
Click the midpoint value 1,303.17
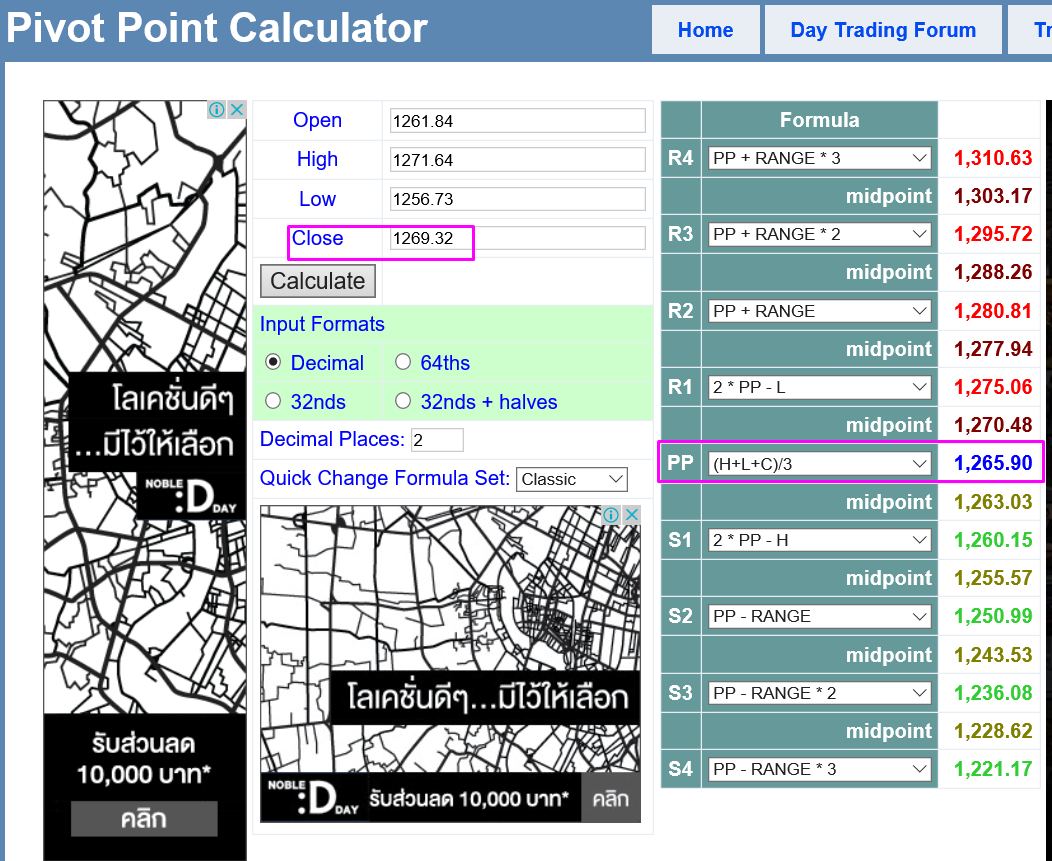[x=993, y=196]
